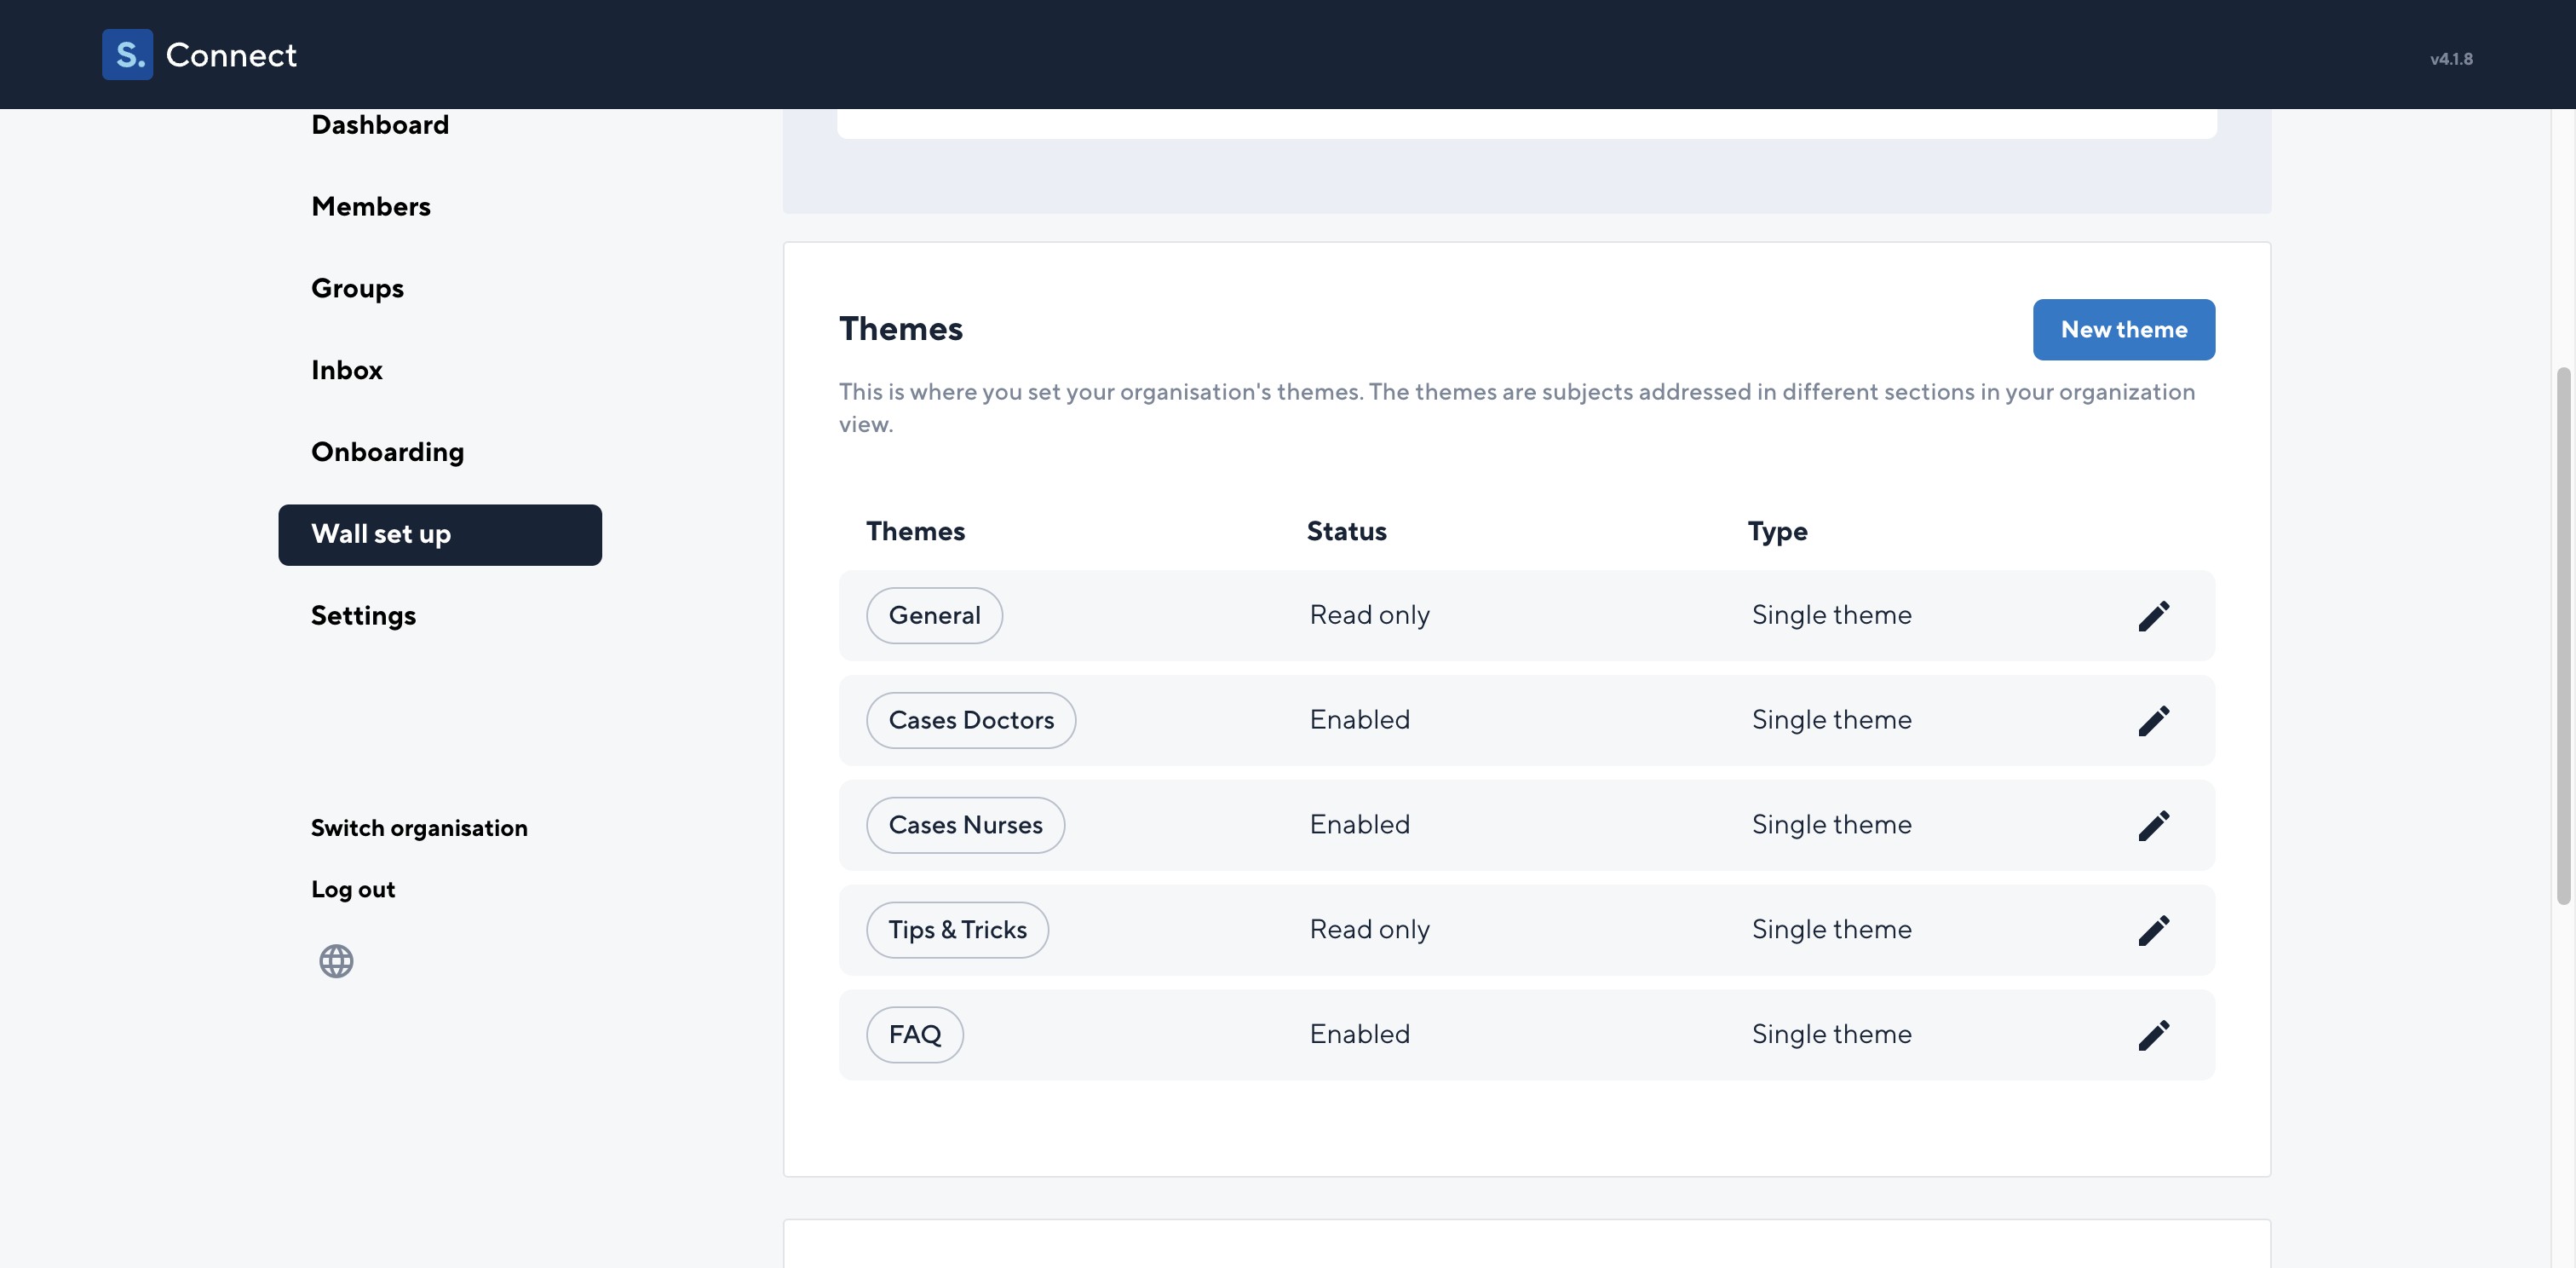Go to Members section
The height and width of the screenshot is (1268, 2576).
[x=371, y=207]
